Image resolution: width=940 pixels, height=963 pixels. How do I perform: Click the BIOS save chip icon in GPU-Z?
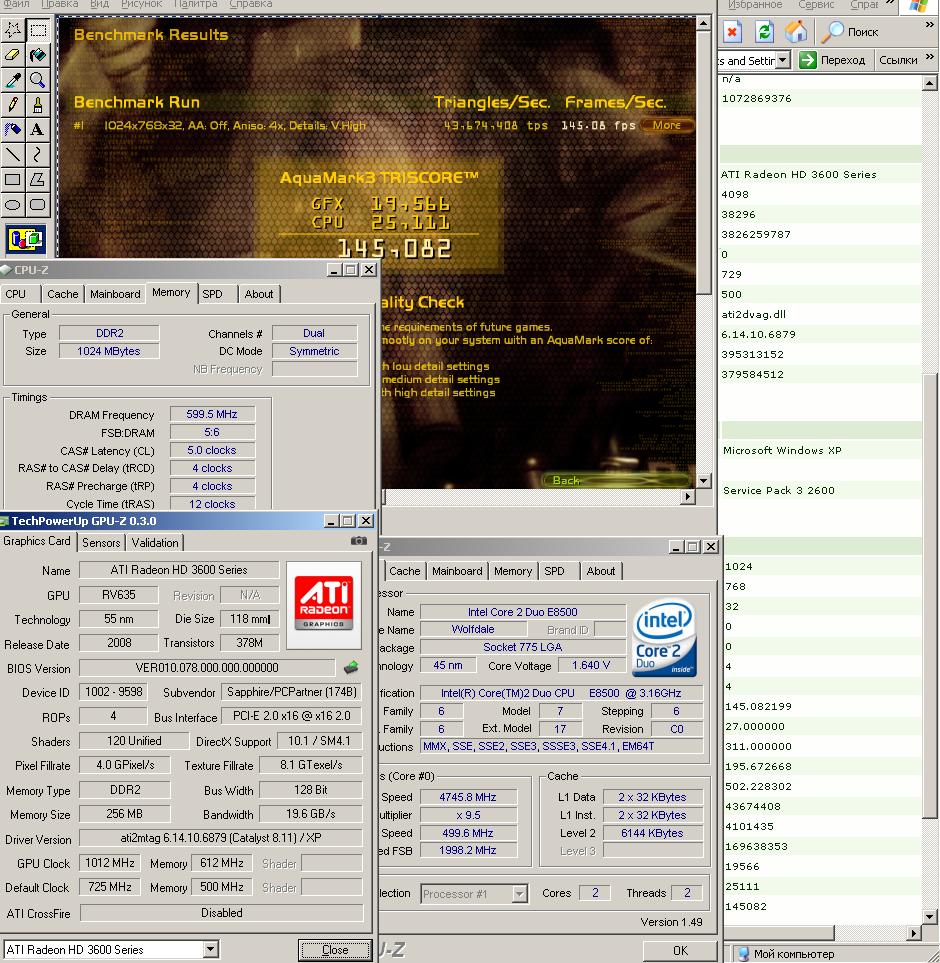pos(351,668)
